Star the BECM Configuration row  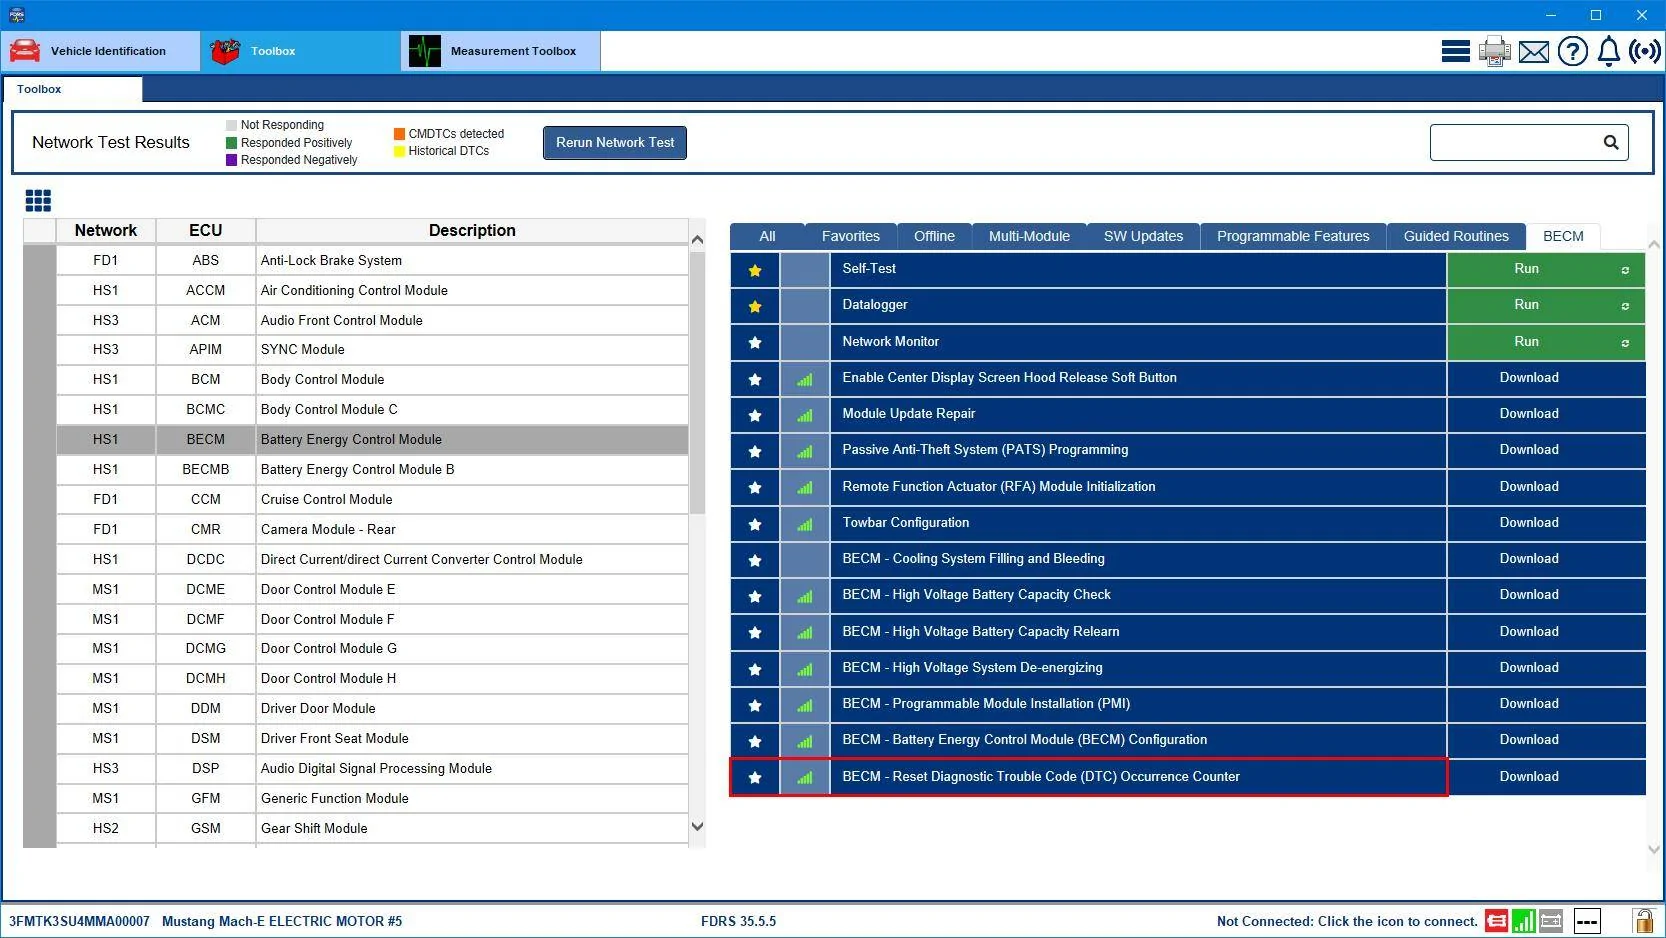[755, 741]
